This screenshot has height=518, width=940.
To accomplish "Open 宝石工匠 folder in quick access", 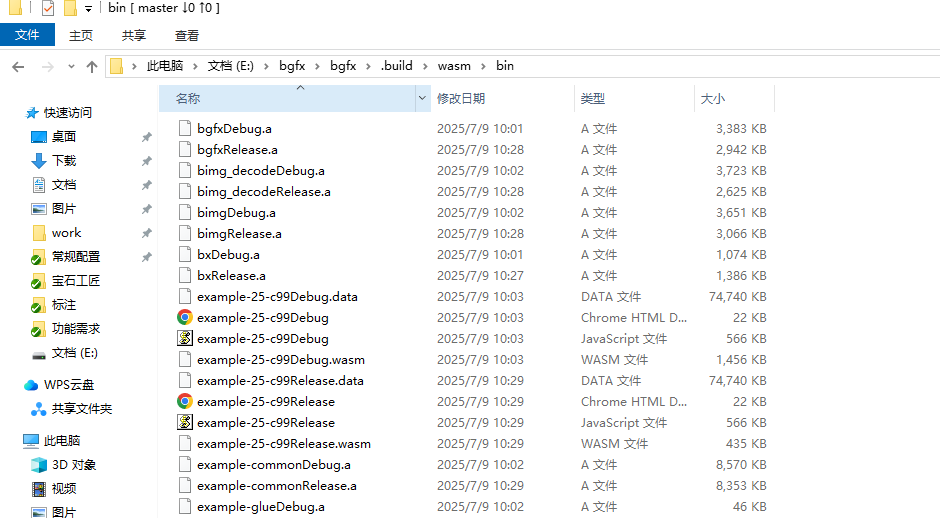I will click(76, 281).
